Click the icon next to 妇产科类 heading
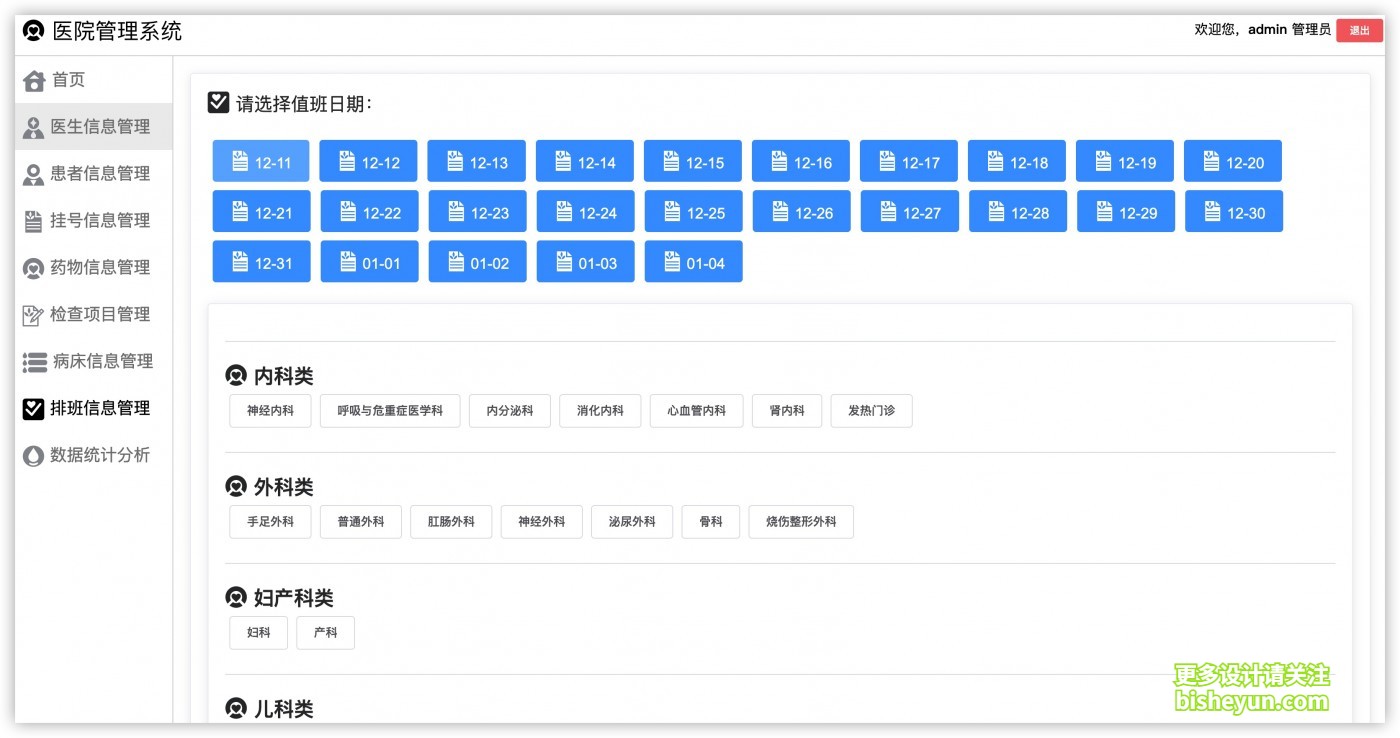Image resolution: width=1400 pixels, height=738 pixels. 236,598
